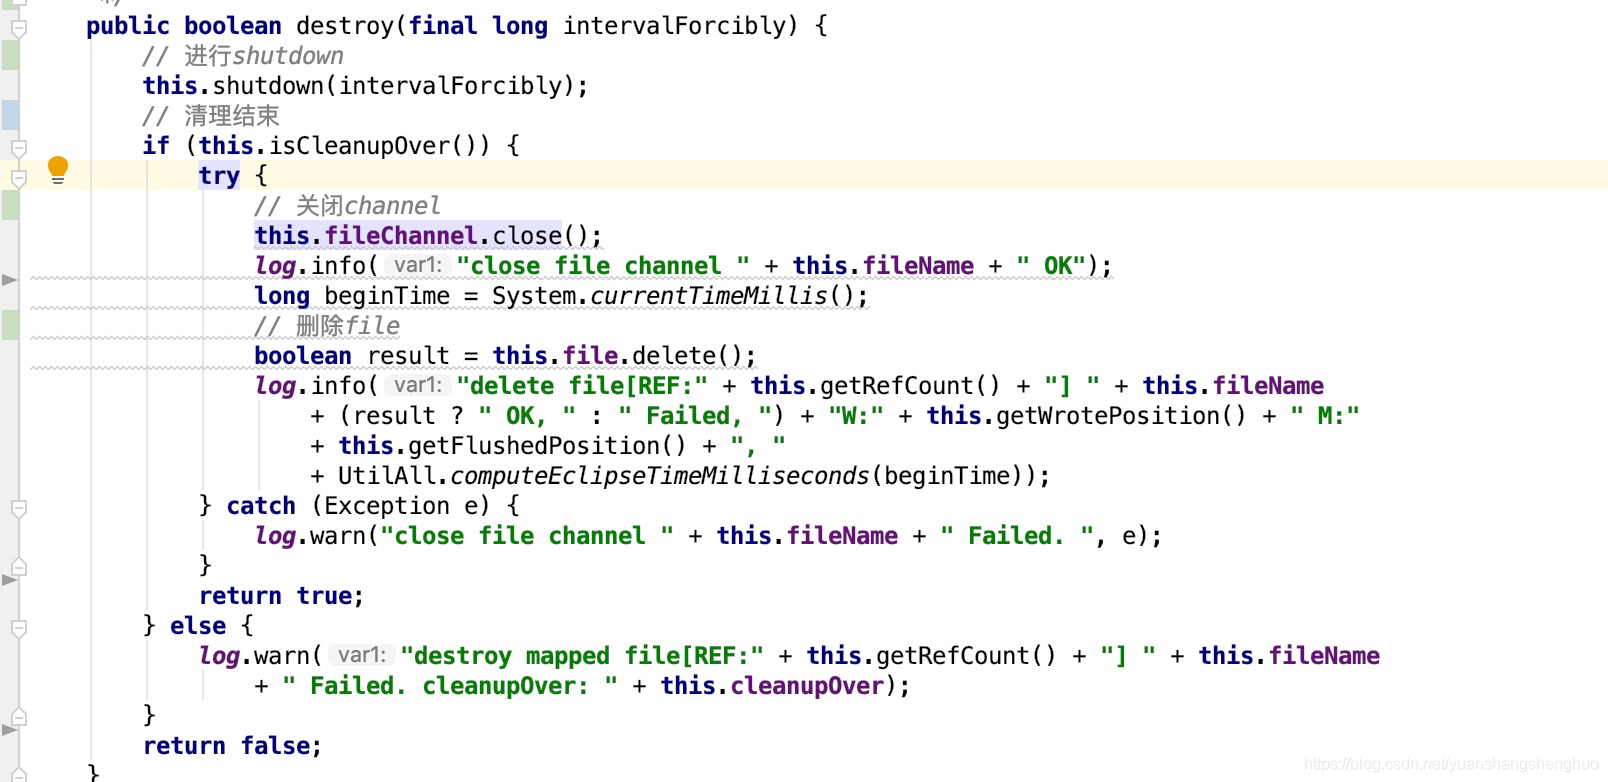This screenshot has width=1608, height=782.
Task: Click 'intervalForcibly' parameter in the method signature
Action: point(674,26)
